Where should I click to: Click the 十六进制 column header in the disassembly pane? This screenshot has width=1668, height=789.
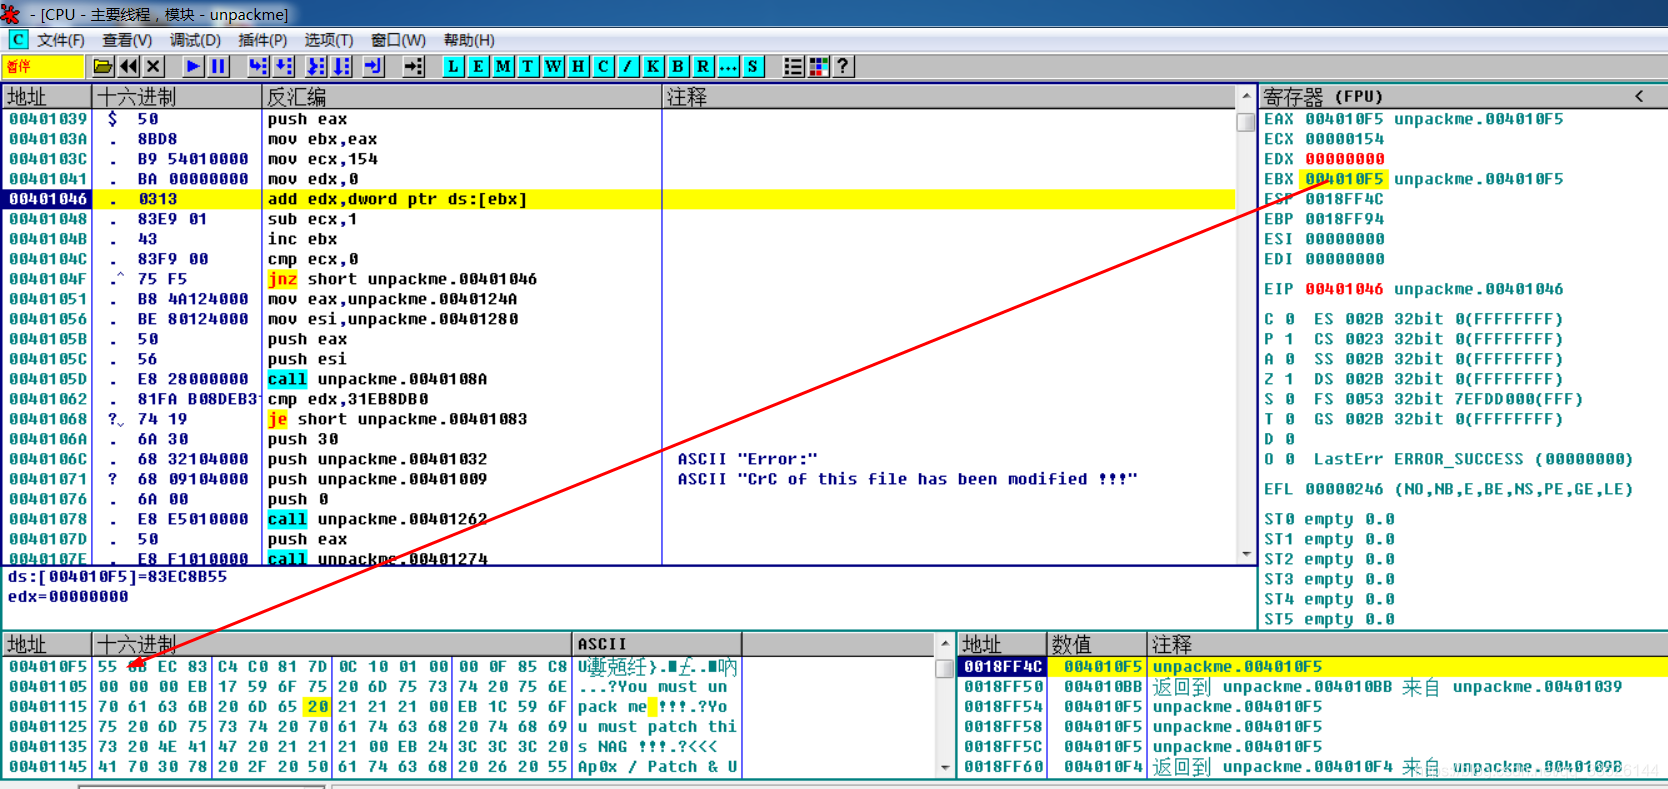[177, 97]
